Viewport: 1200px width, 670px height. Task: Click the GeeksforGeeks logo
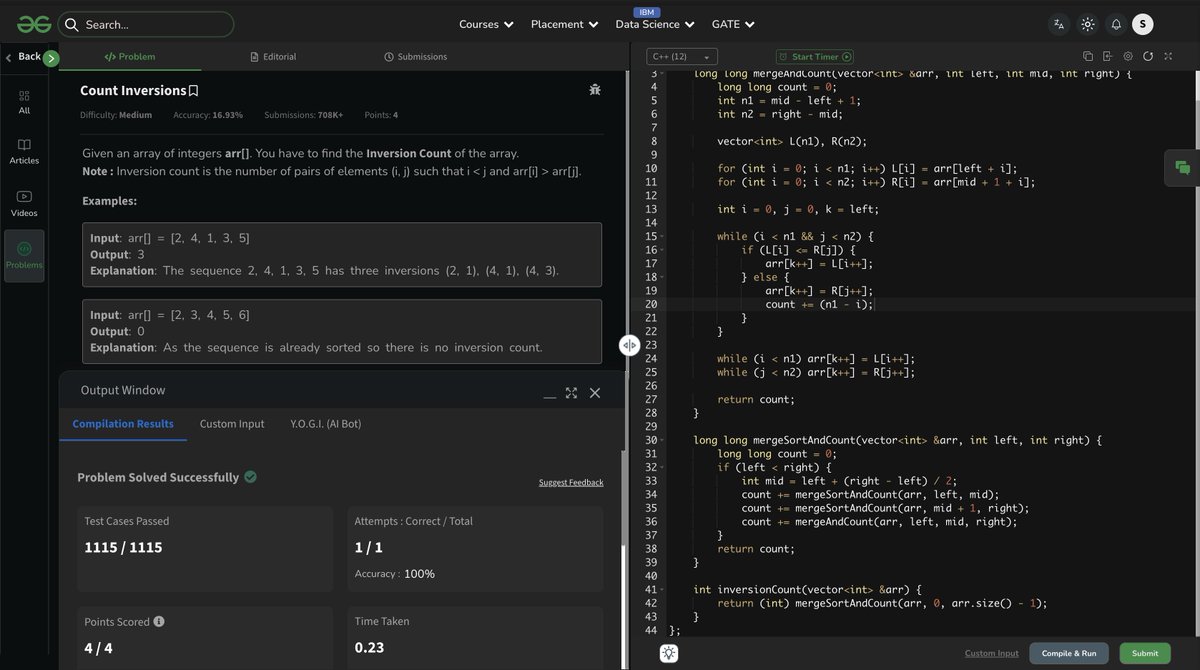(32, 24)
